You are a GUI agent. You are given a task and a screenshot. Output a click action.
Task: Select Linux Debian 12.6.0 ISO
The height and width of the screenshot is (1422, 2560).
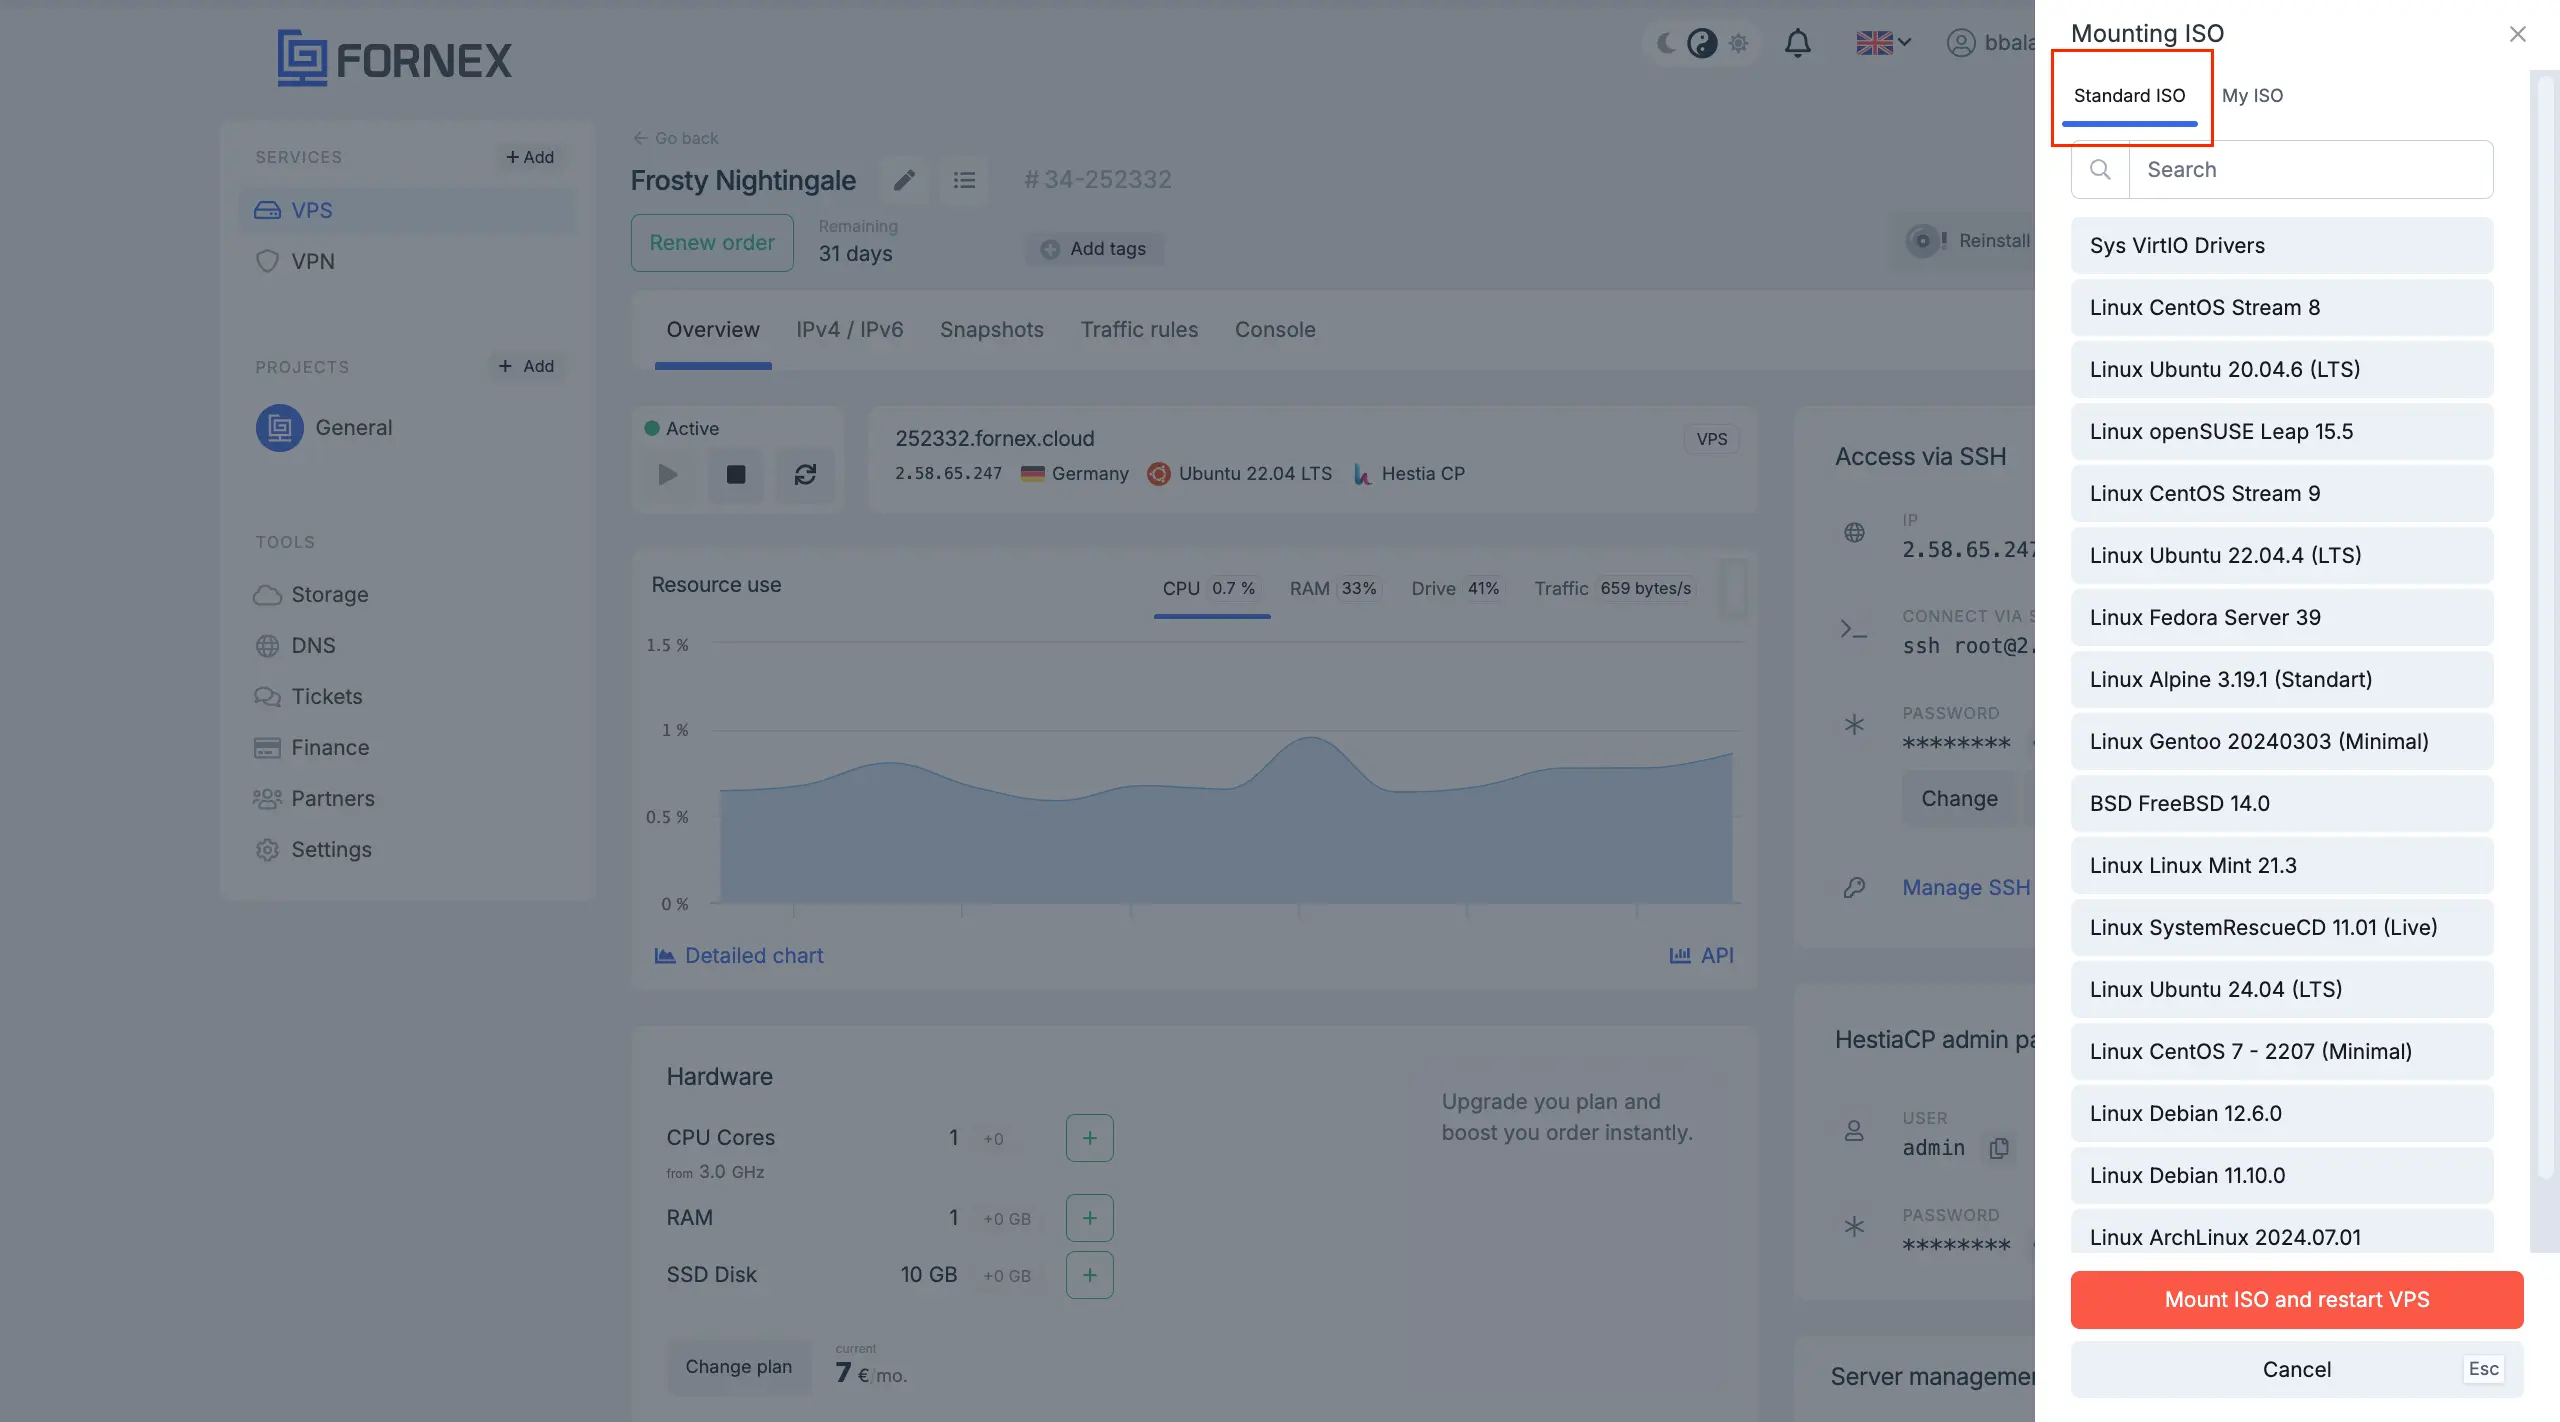(2282, 1114)
